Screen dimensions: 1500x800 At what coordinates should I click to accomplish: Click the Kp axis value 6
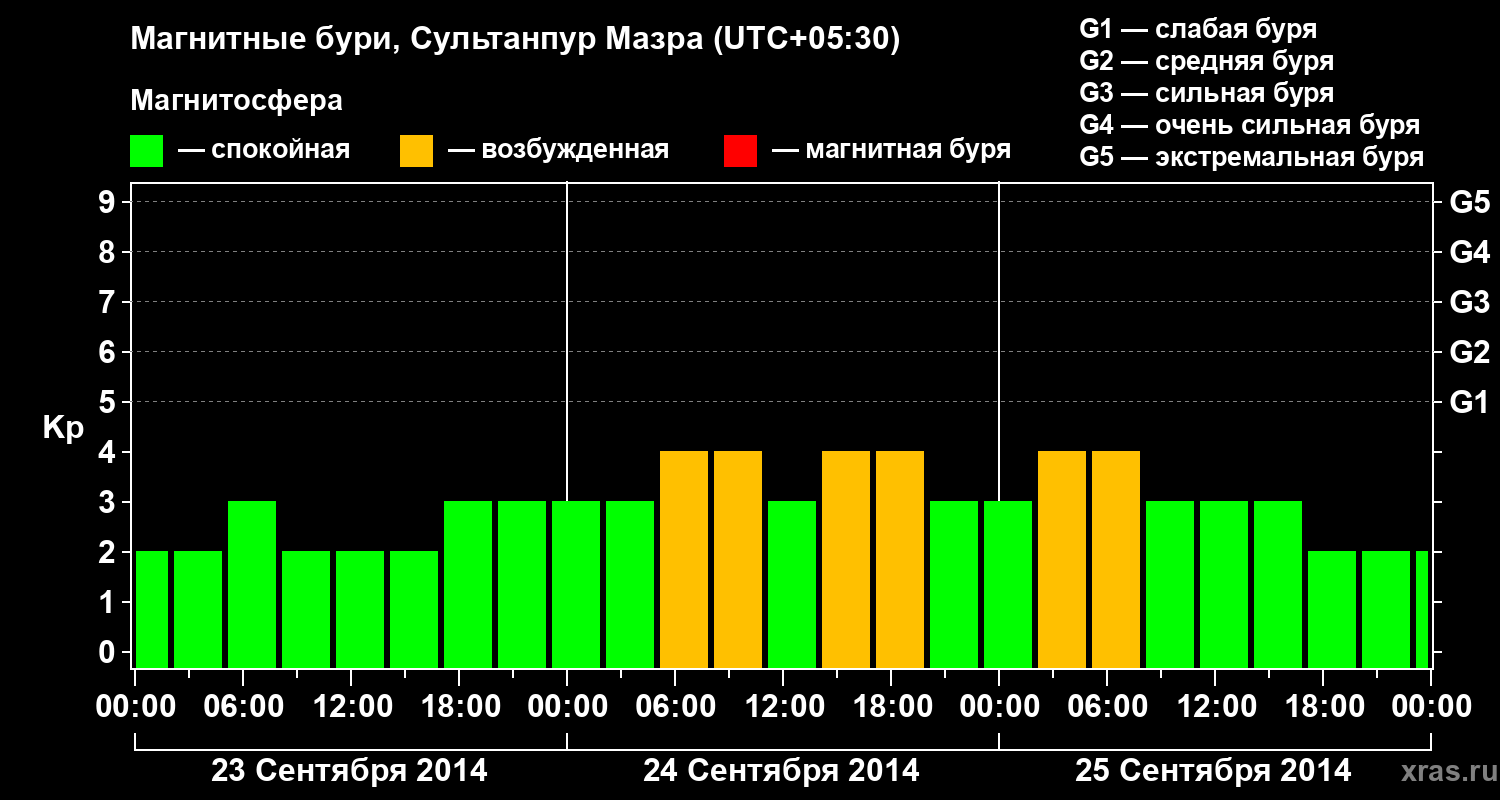point(109,353)
